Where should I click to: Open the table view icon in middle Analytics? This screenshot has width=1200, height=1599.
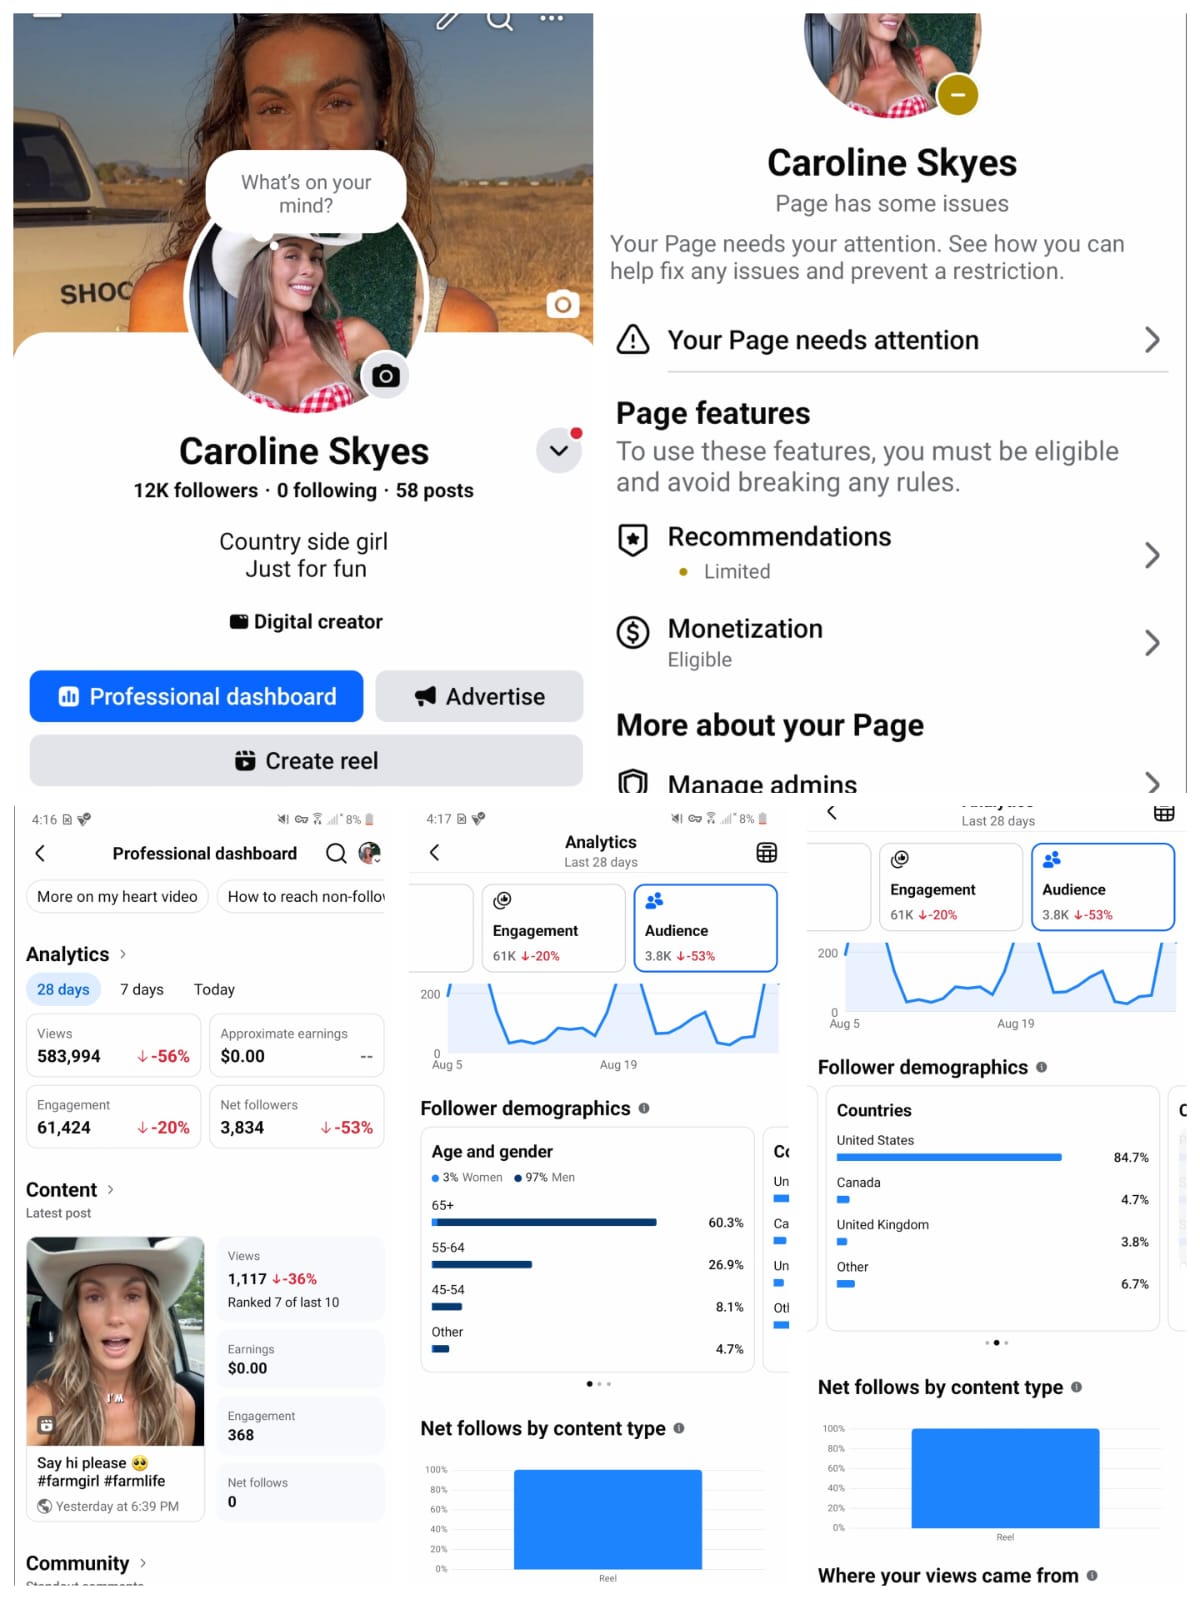[x=767, y=852]
